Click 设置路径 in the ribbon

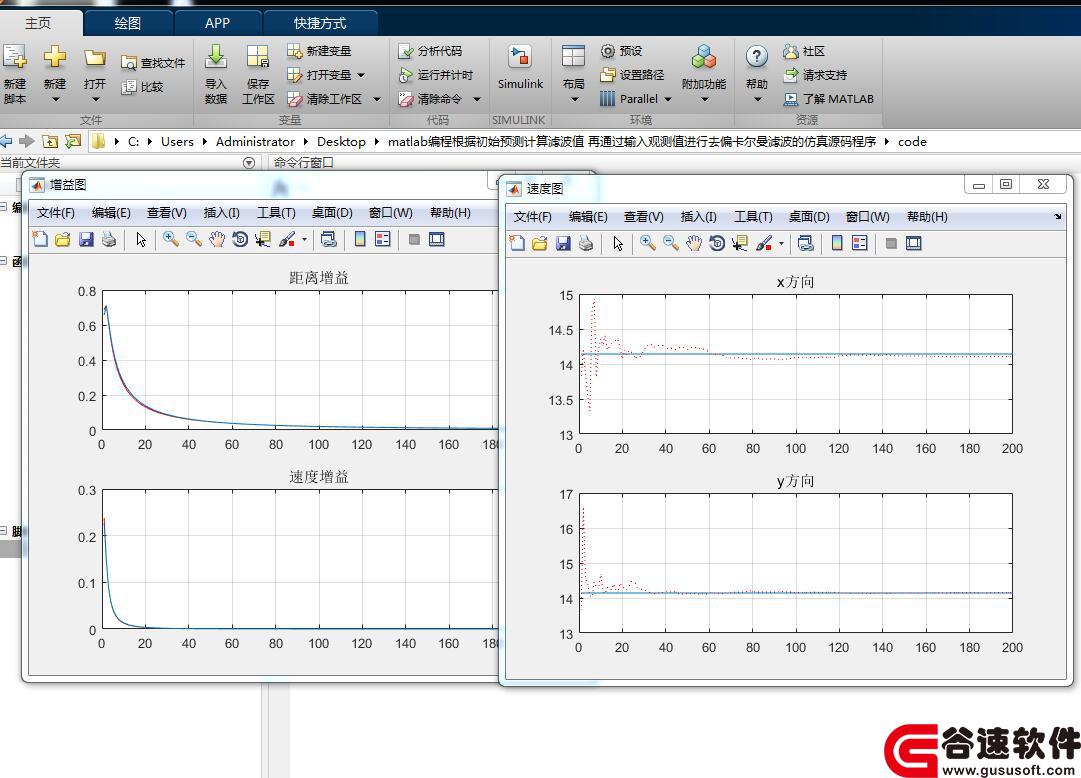632,75
